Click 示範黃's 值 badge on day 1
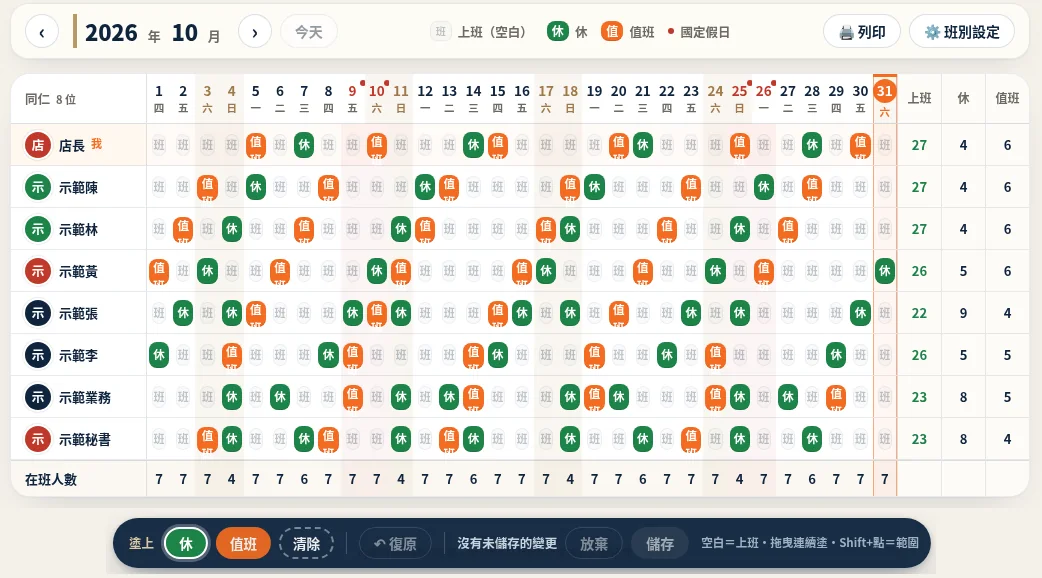This screenshot has height=578, width=1042. click(x=159, y=271)
